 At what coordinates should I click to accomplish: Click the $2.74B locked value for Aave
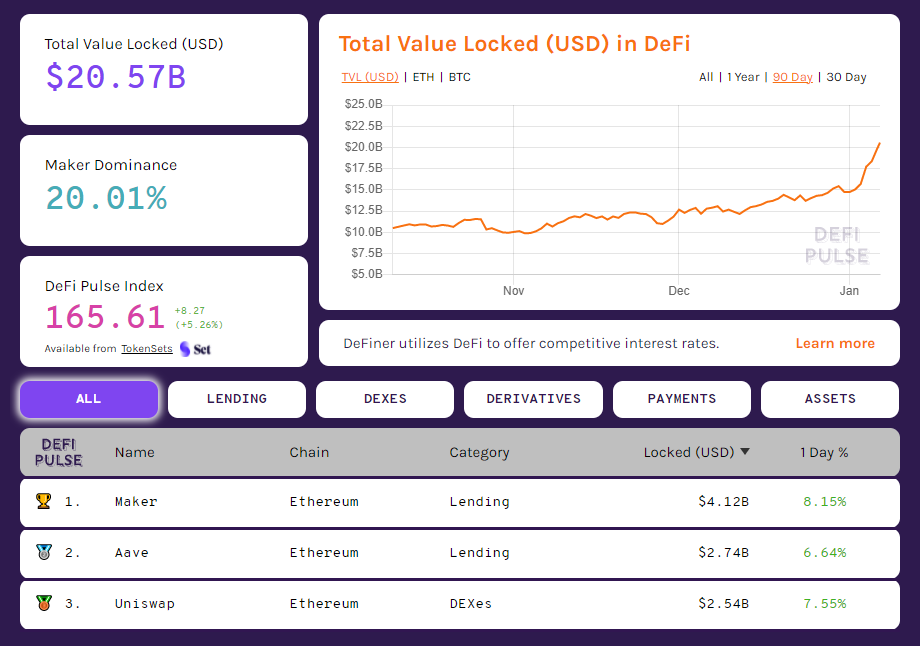[723, 553]
